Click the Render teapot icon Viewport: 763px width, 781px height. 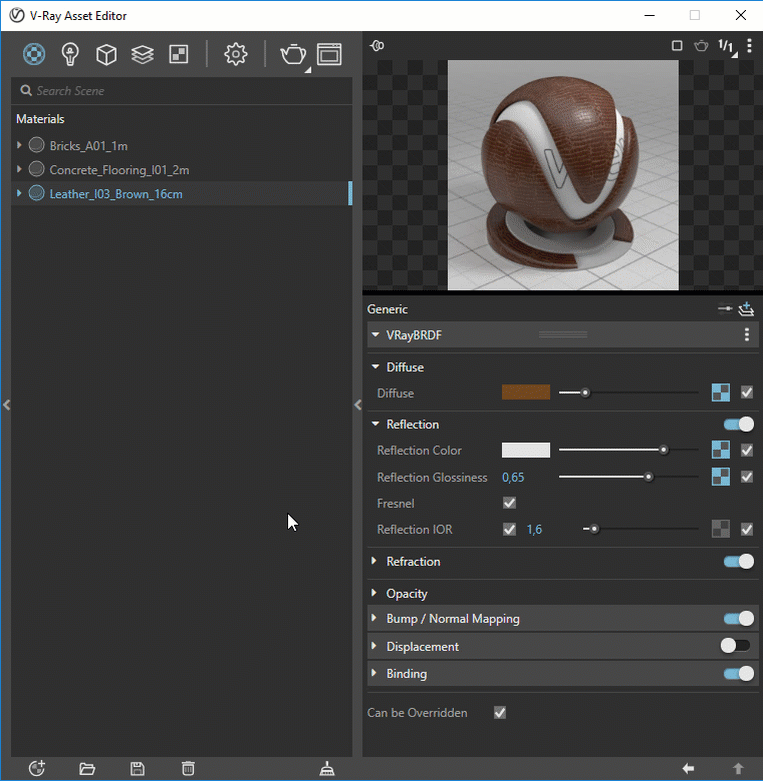(293, 54)
